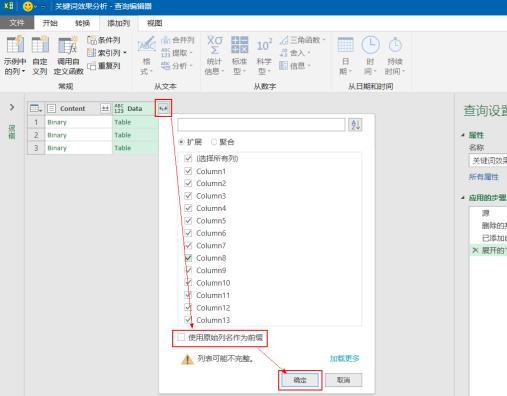This screenshot has height=396, width=507.
Task: Click the ABC123 data type icon of Data column
Action: point(119,108)
